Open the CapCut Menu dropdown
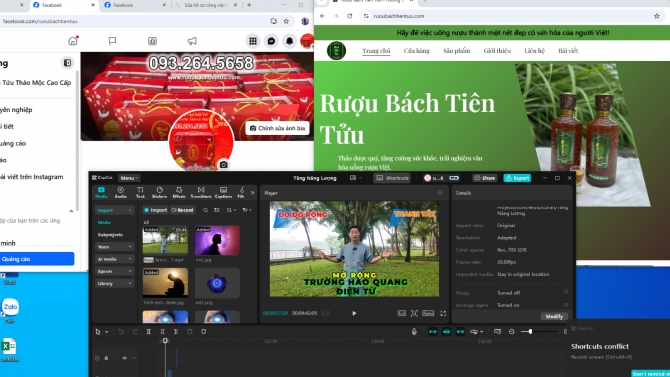This screenshot has height=377, width=670. [129, 178]
